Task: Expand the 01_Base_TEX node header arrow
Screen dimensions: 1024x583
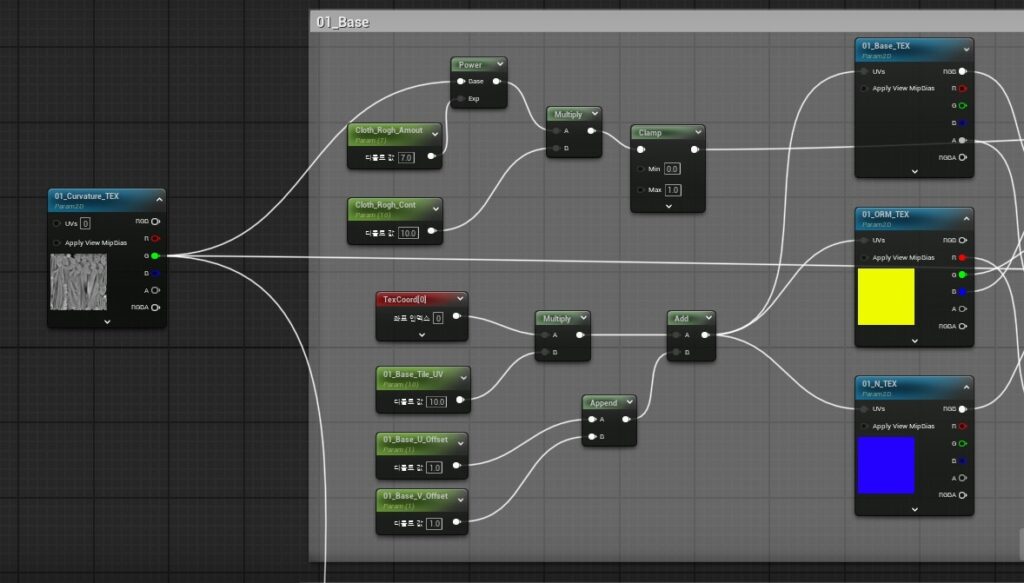Action: coord(967,49)
